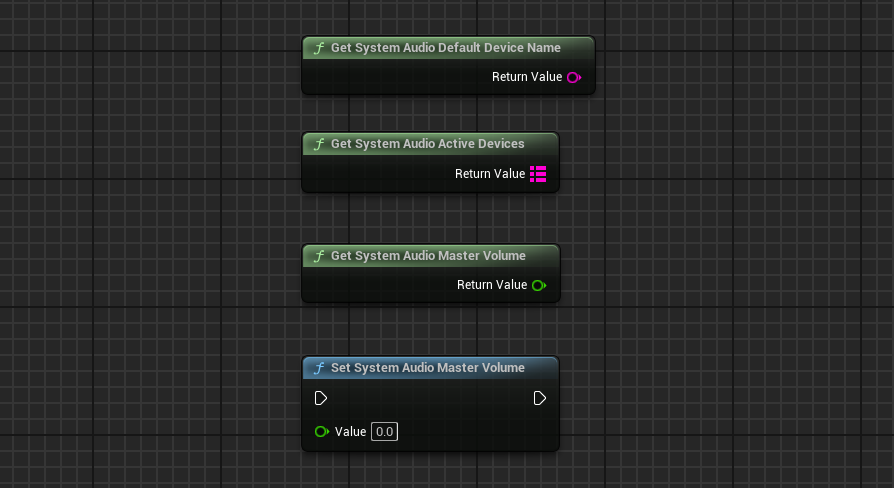The height and width of the screenshot is (488, 894).
Task: Click function icon on Get System Audio Active Devices
Action: click(x=319, y=144)
